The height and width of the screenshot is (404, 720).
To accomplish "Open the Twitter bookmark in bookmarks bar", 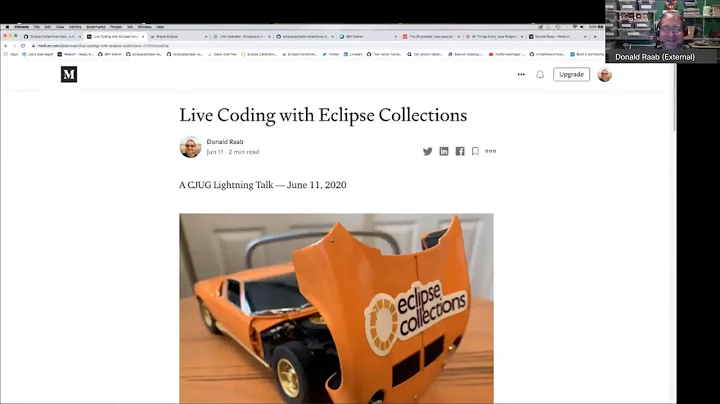I will pyautogui.click(x=331, y=54).
